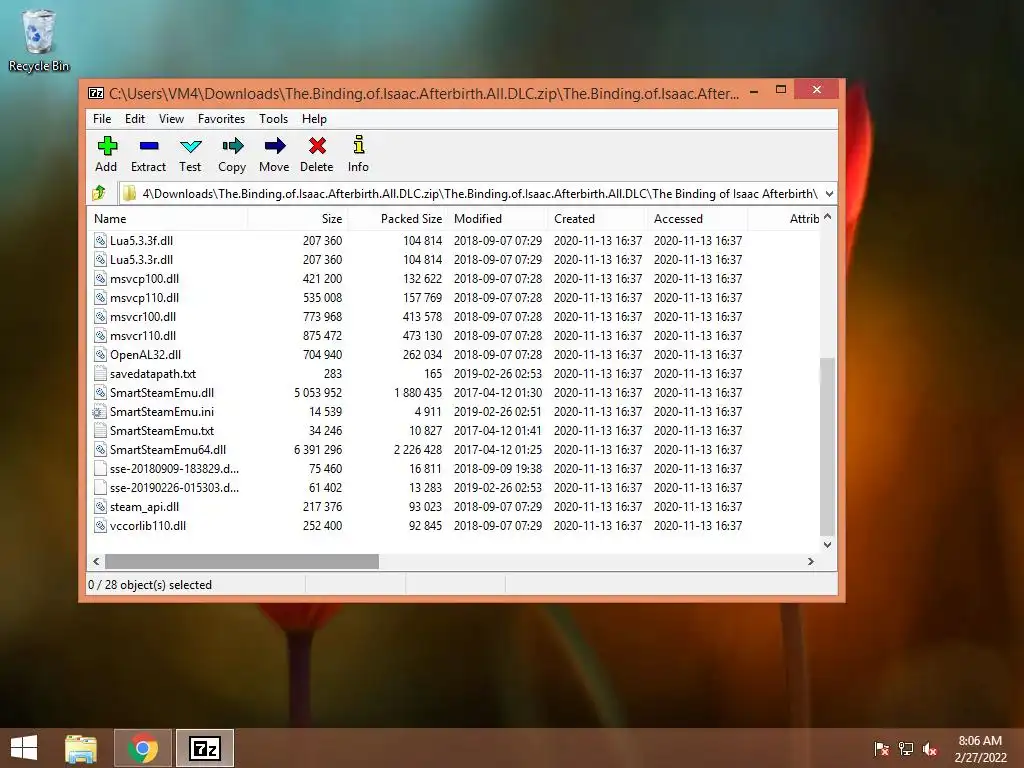
Task: Select the msvcp100.dll file icon
Action: (x=100, y=278)
